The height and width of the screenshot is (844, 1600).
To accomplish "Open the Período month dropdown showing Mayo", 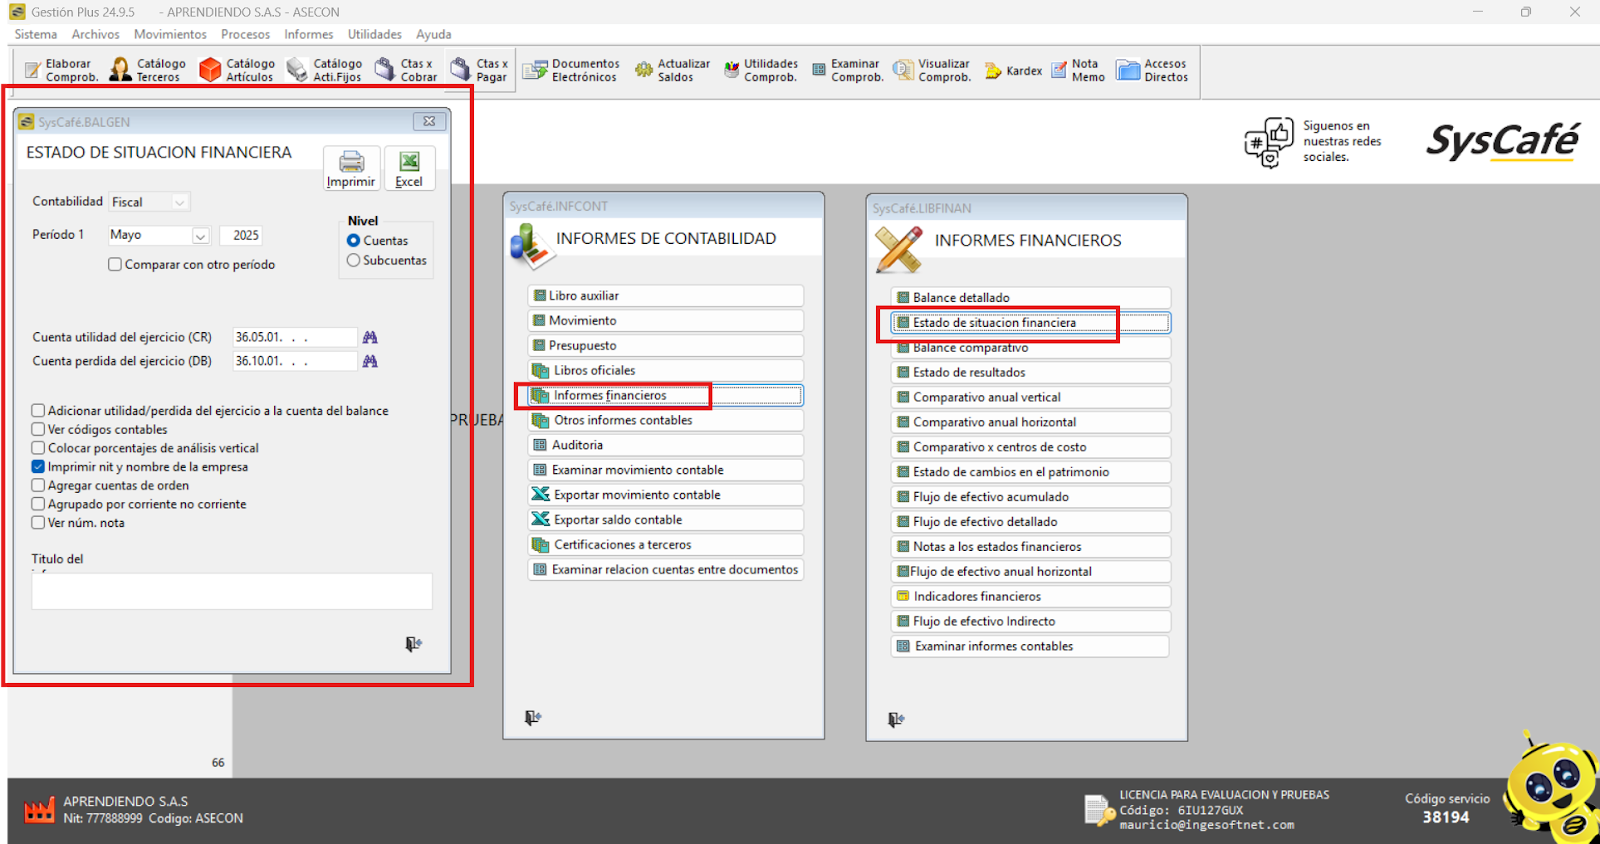I will [x=200, y=236].
